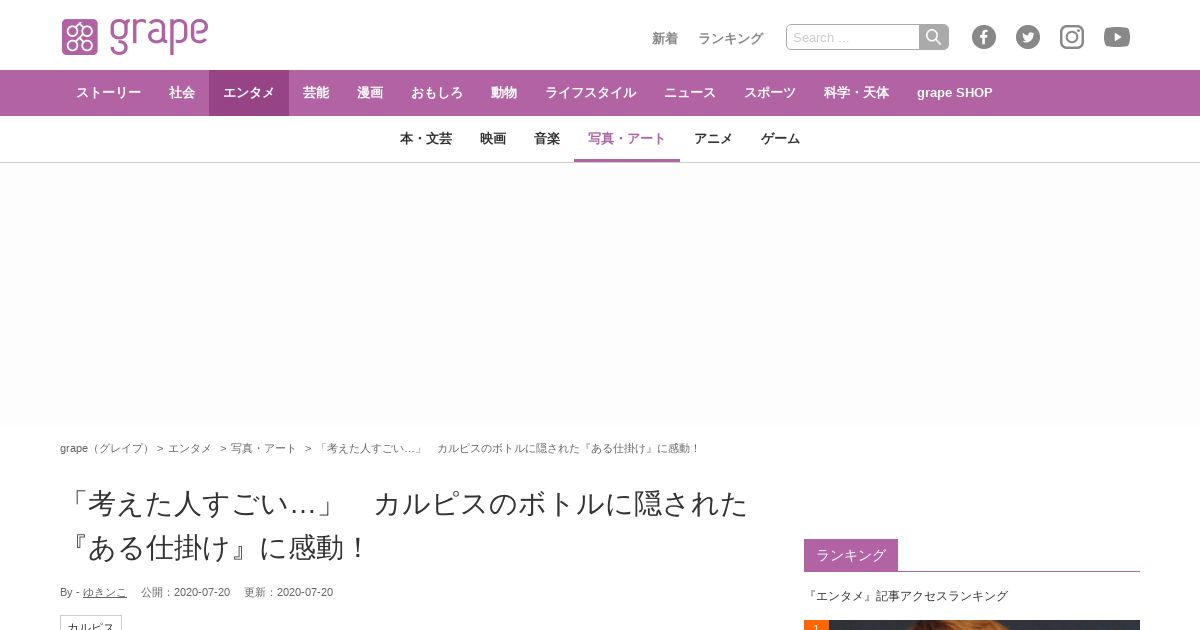Open the スポーツ category

(x=770, y=93)
